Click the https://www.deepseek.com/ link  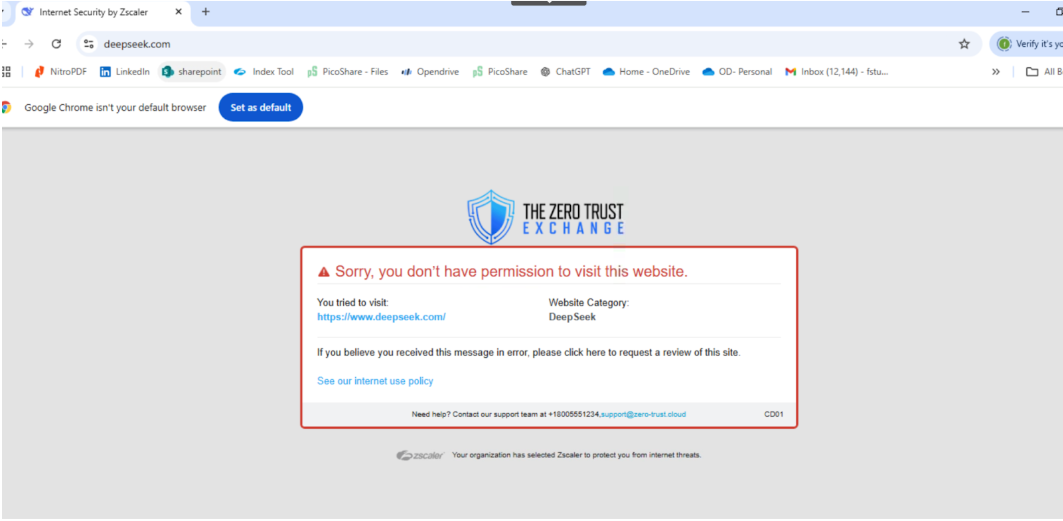point(381,316)
